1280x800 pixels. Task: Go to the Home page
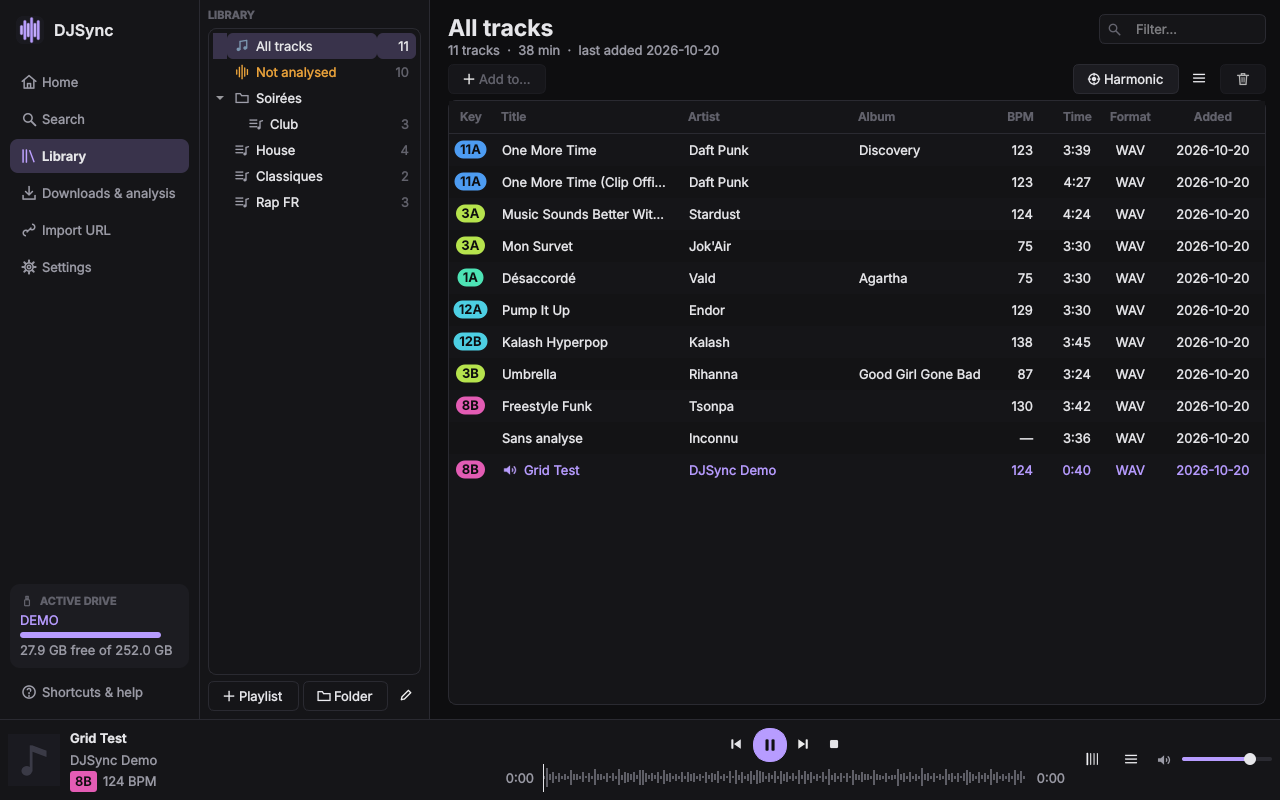point(99,82)
